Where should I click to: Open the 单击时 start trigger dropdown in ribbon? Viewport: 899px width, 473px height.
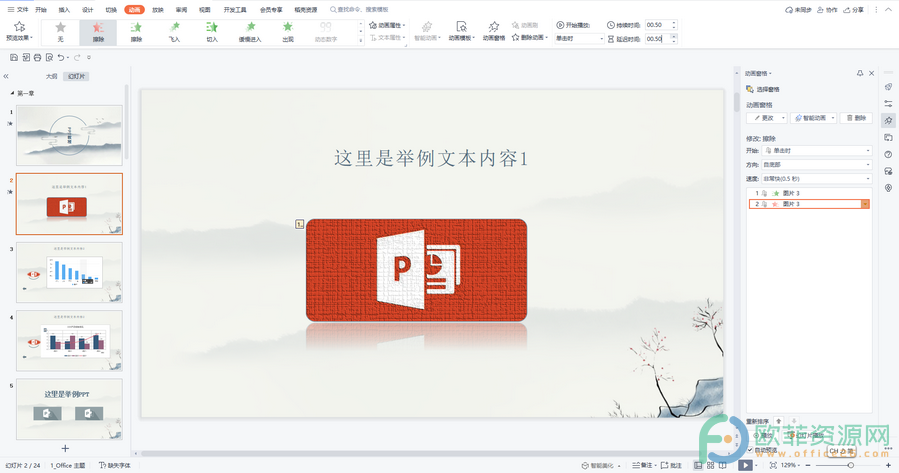tap(579, 38)
